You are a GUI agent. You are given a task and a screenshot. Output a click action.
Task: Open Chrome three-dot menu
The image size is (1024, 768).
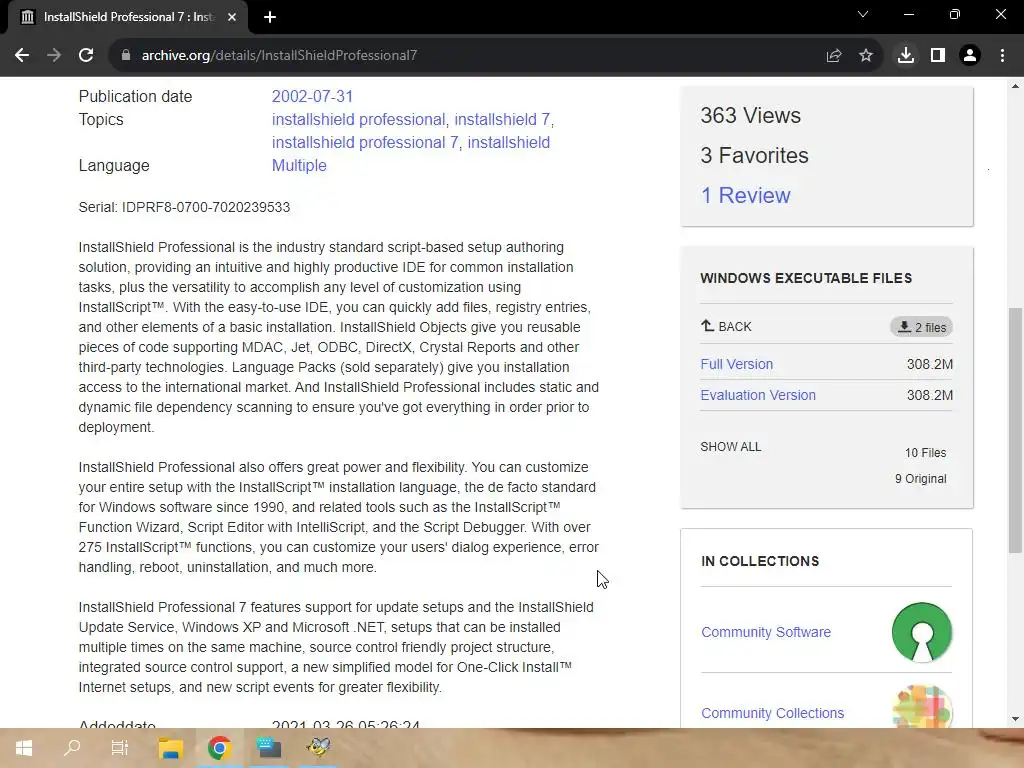click(x=1002, y=56)
